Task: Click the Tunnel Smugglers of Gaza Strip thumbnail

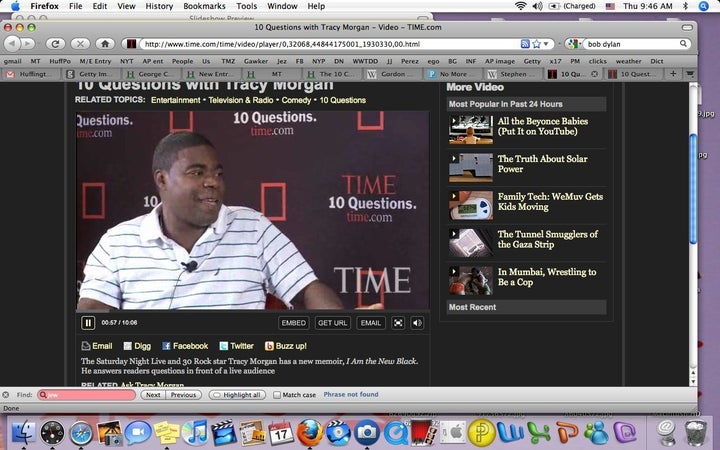Action: point(471,242)
